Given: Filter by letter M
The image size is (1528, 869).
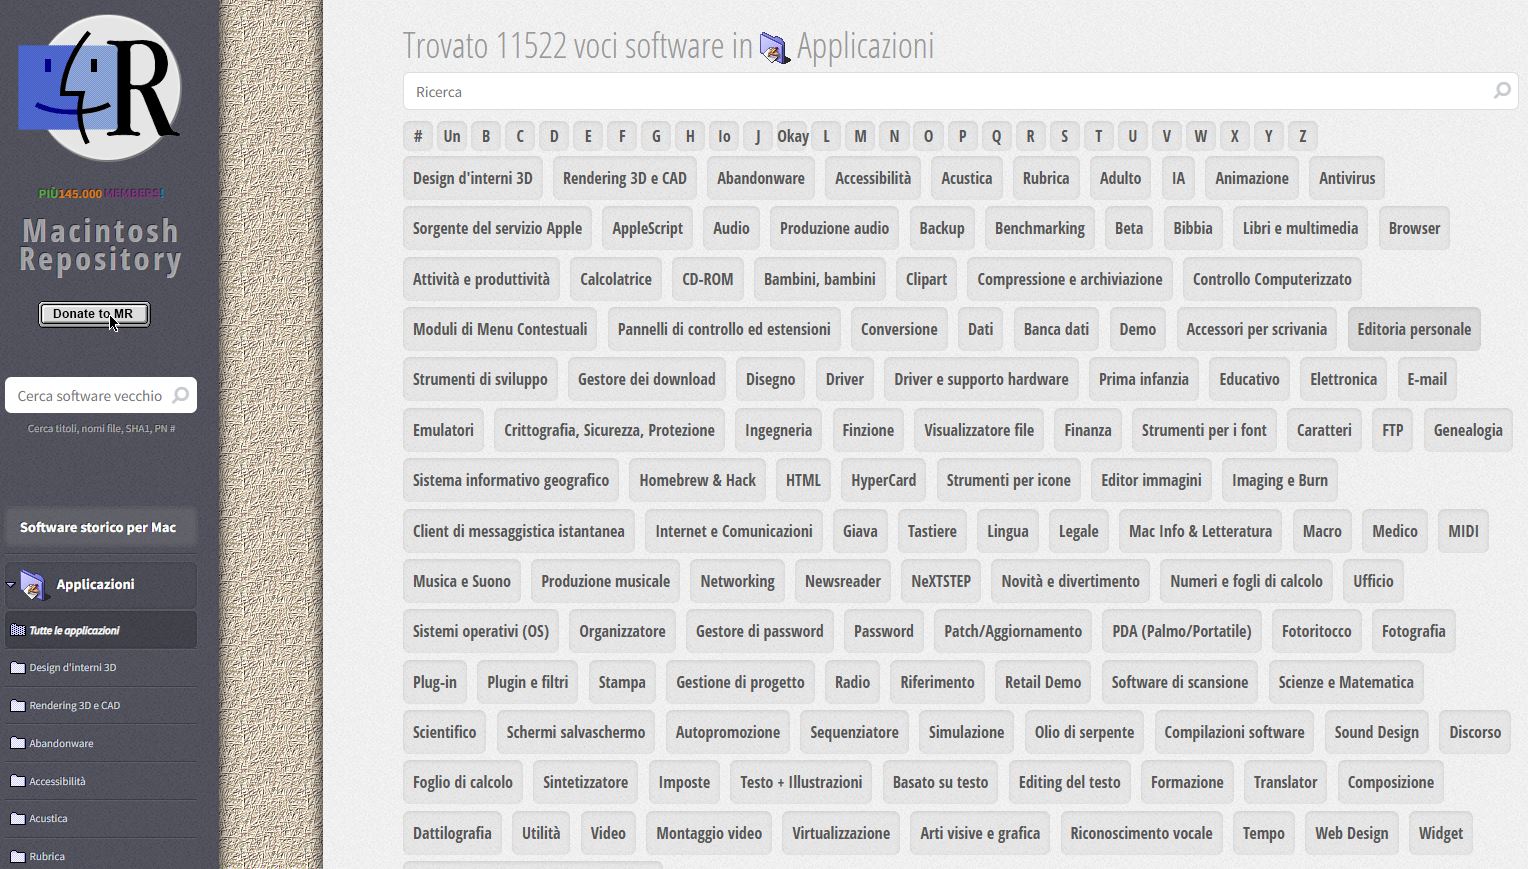Looking at the screenshot, I should coord(860,136).
